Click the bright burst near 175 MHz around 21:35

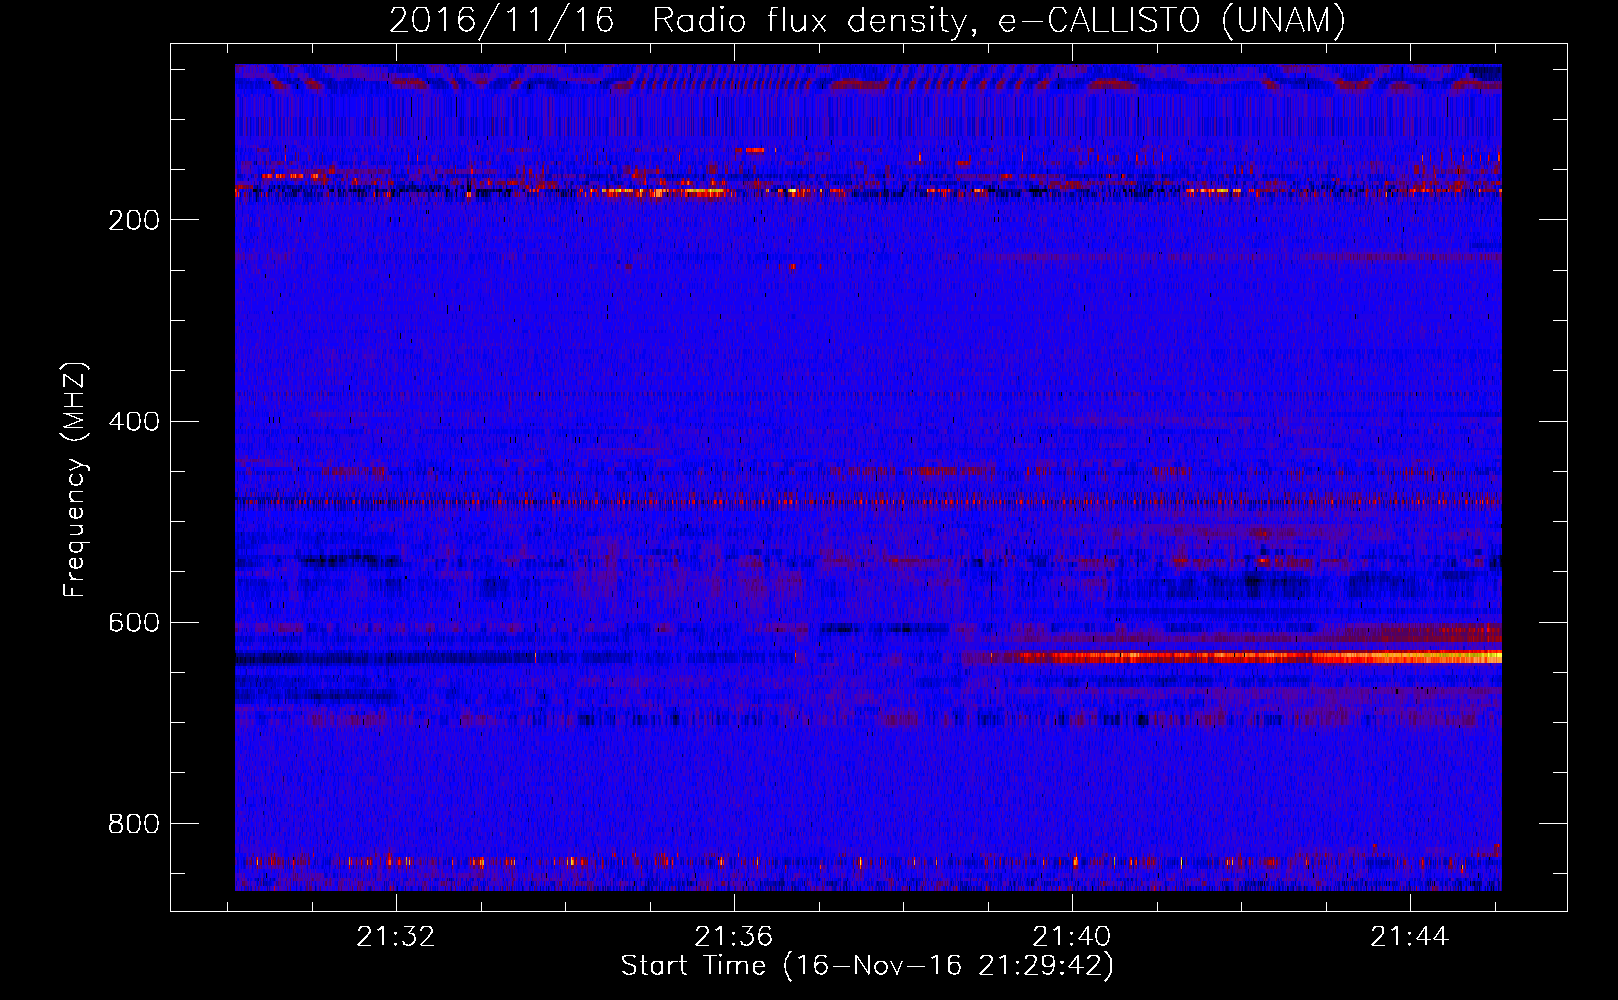[655, 191]
